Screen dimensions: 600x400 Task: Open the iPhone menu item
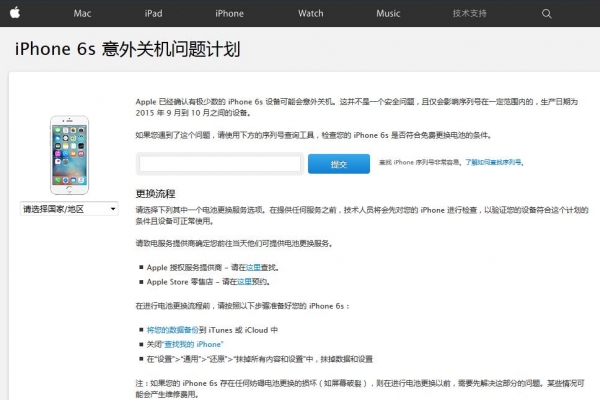coord(229,13)
